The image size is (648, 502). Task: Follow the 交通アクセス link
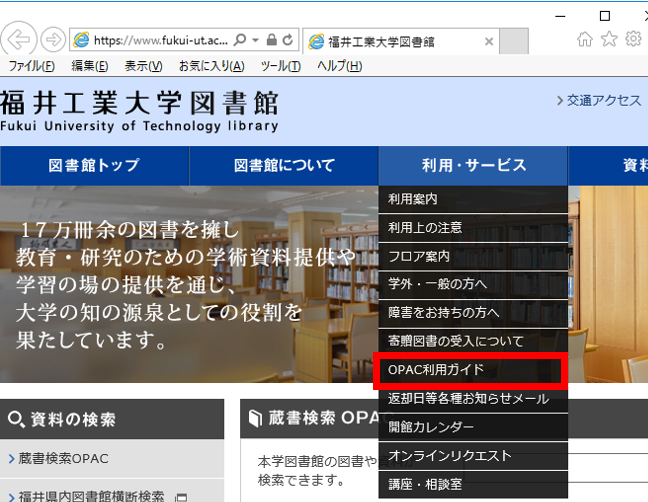point(599,100)
